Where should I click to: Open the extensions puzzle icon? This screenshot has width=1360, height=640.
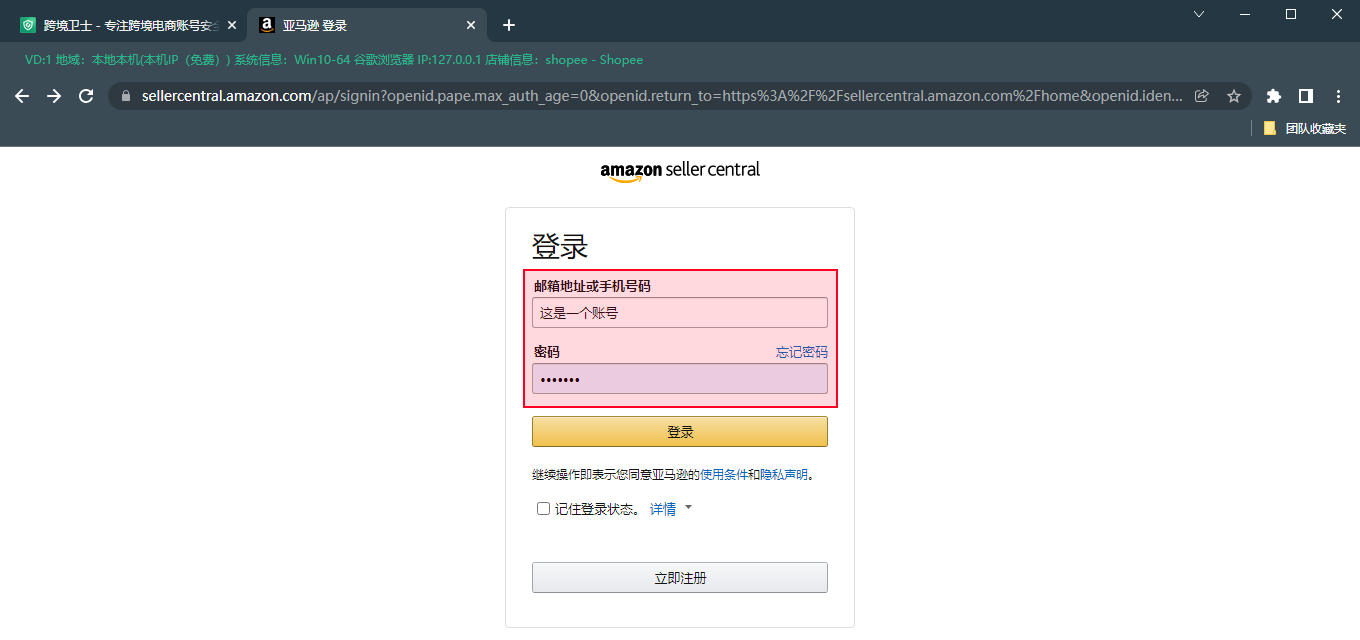coord(1273,96)
